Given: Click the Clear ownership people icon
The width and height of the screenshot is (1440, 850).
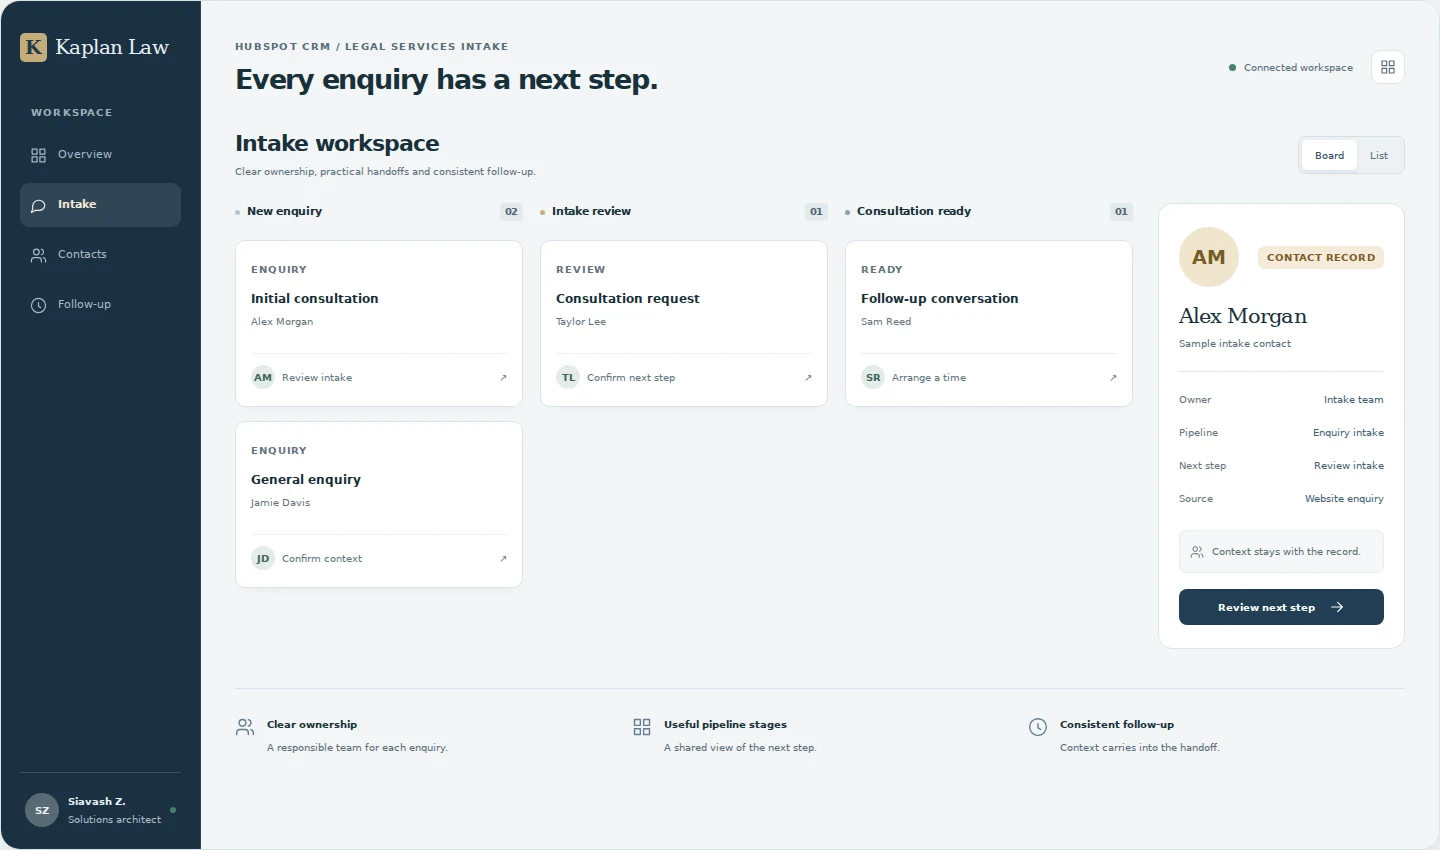Looking at the screenshot, I should coord(245,727).
